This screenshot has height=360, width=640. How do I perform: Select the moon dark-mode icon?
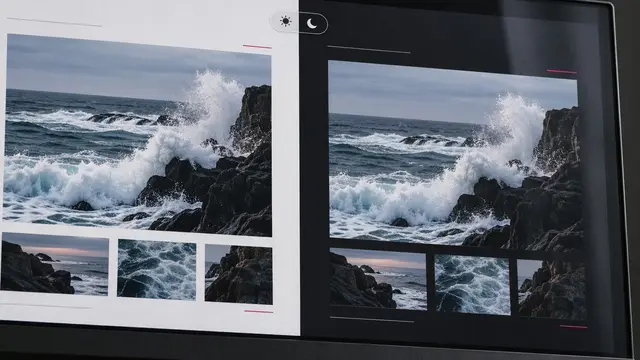pos(312,24)
